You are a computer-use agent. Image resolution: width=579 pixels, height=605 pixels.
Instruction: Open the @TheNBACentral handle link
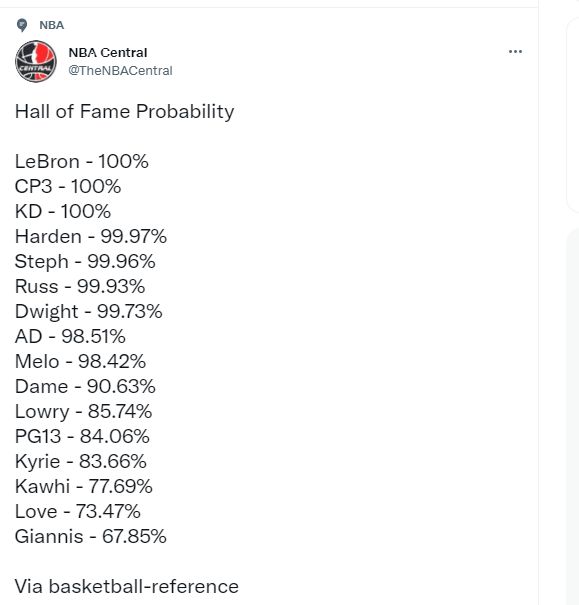coord(120,71)
